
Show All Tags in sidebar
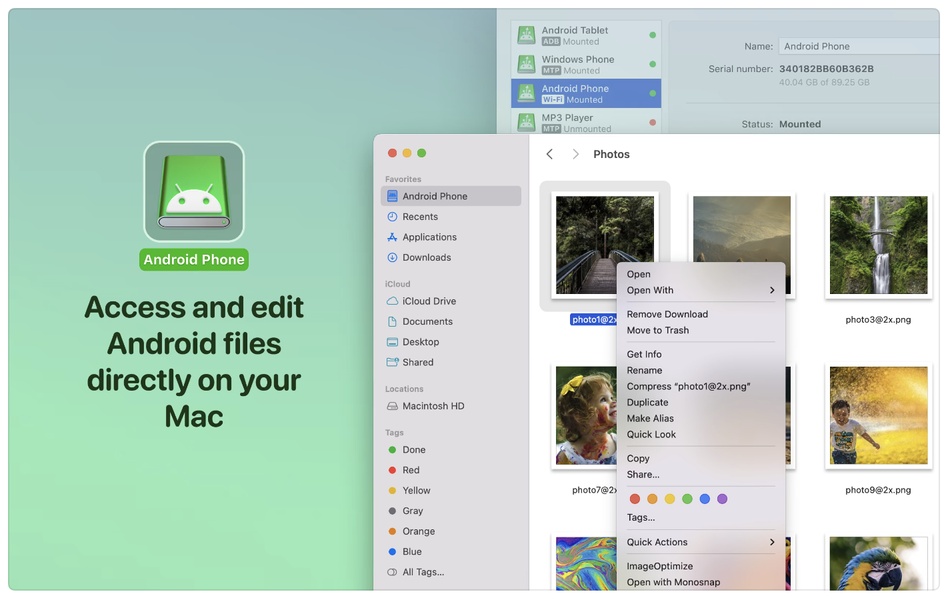[450, 572]
